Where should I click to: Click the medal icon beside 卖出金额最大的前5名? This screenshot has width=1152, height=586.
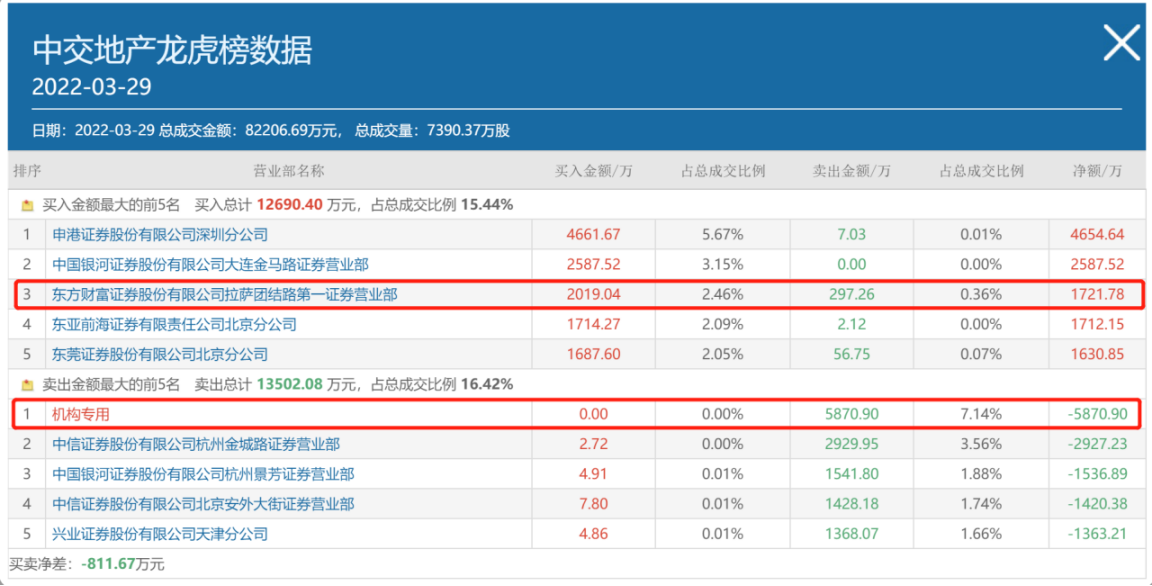point(26,384)
